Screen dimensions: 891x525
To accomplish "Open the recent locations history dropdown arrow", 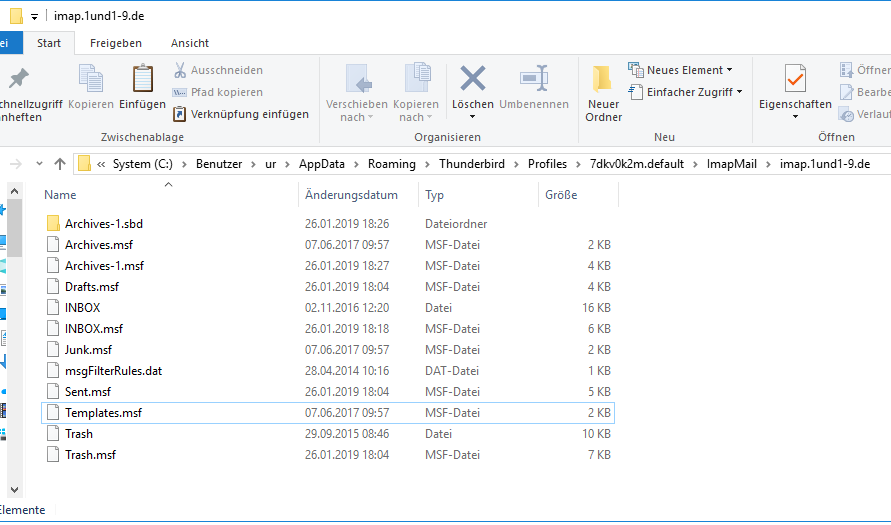I will click(39, 164).
